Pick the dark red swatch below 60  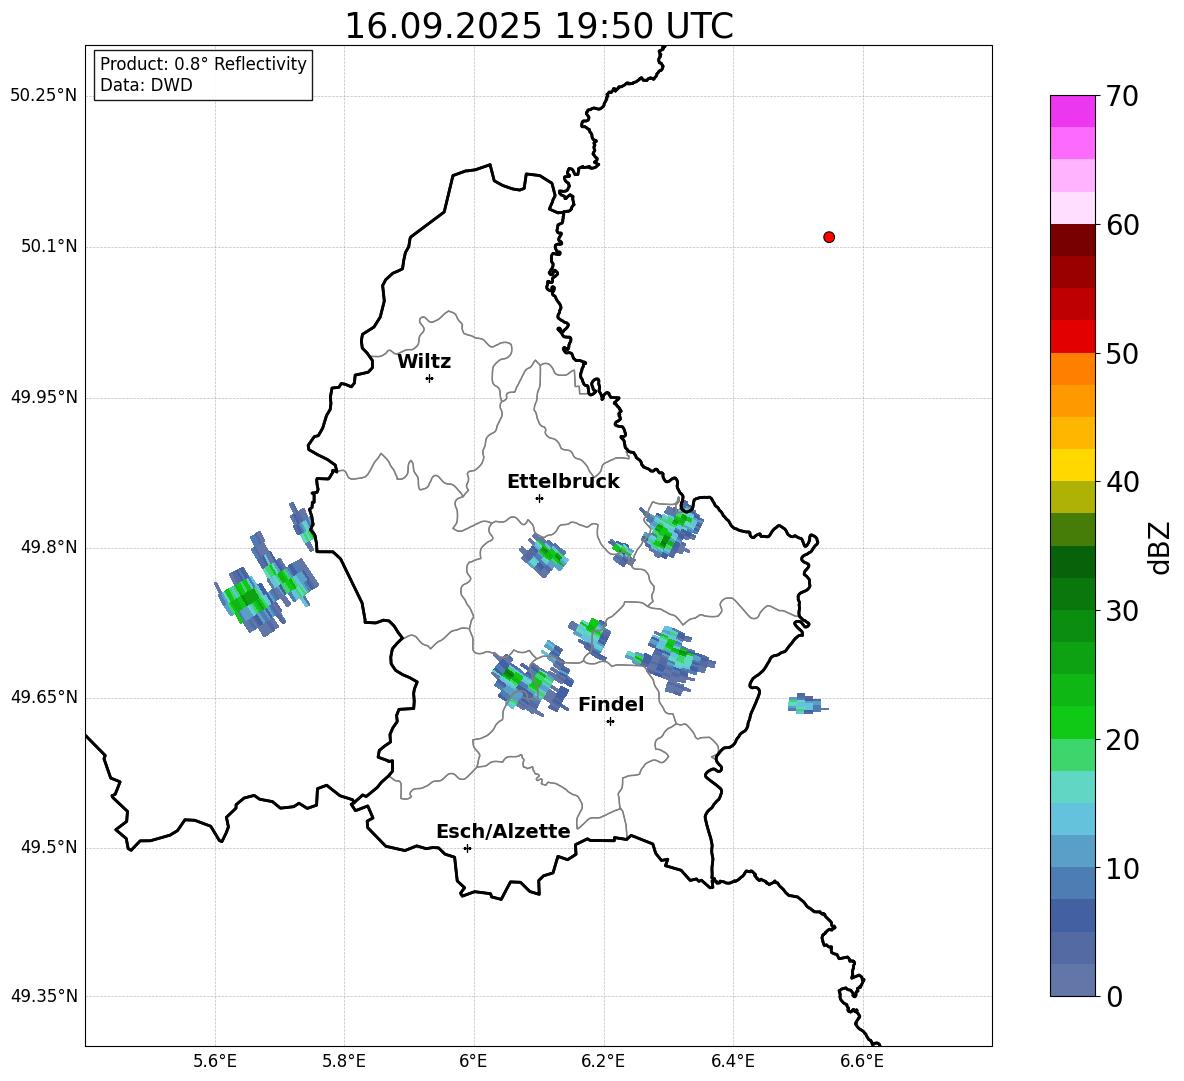[x=1073, y=240]
